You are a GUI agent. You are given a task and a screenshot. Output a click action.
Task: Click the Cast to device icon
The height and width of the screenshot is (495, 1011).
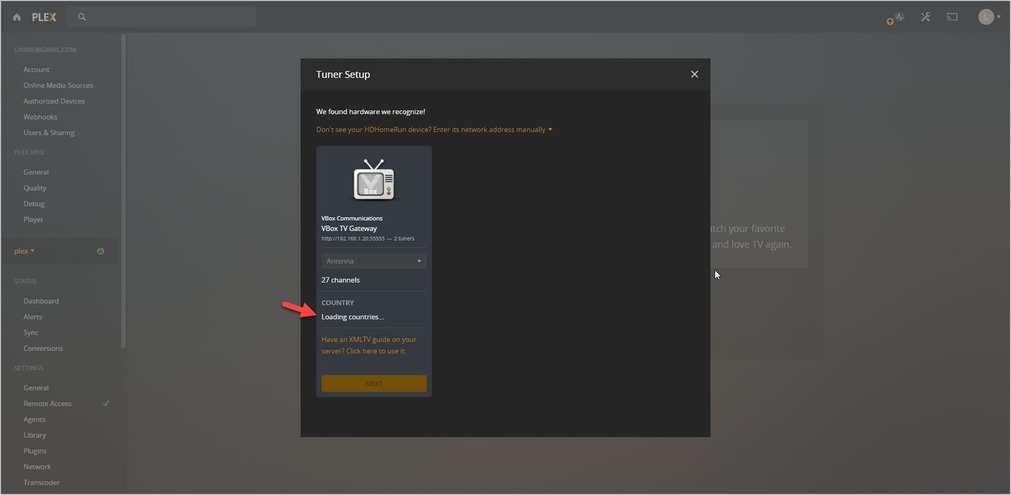pos(952,17)
